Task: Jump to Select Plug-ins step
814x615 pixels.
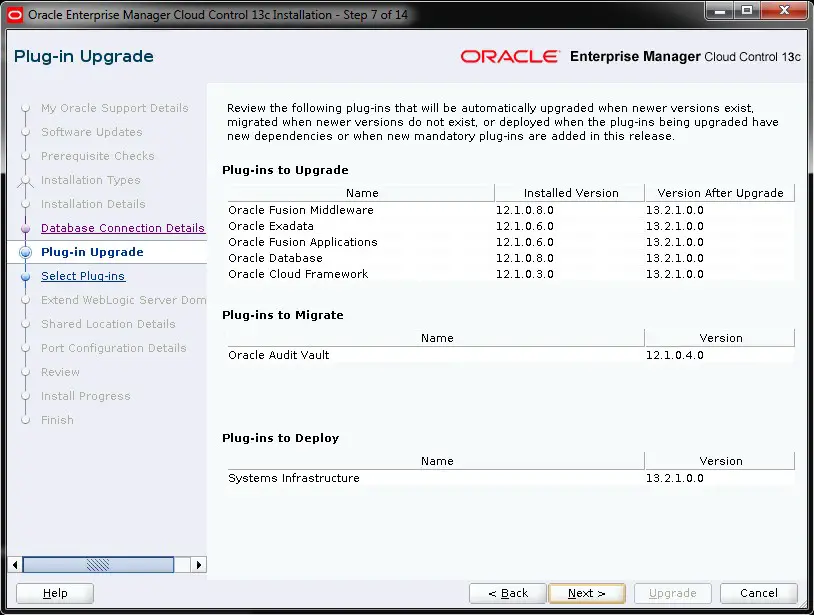Action: tap(83, 276)
